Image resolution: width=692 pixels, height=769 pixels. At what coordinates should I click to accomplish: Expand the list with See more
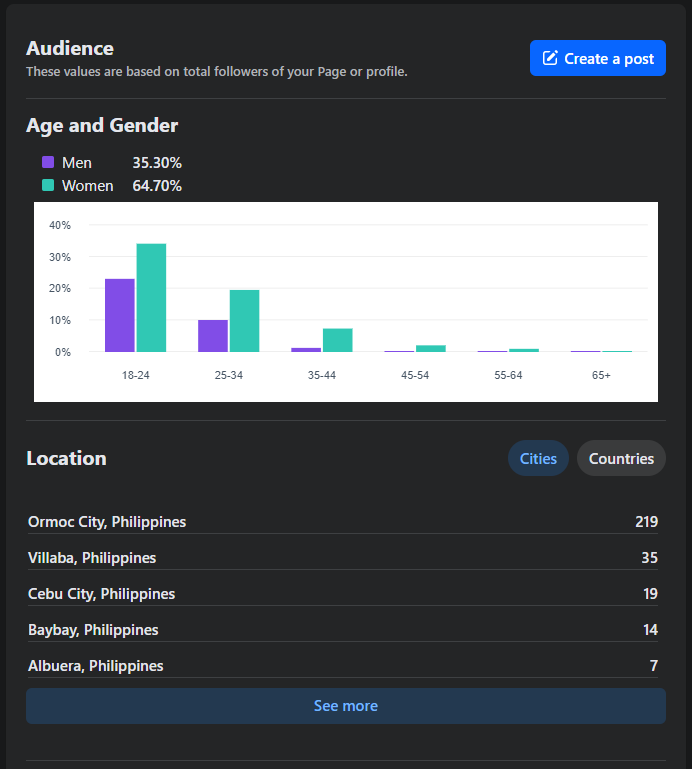pos(345,706)
